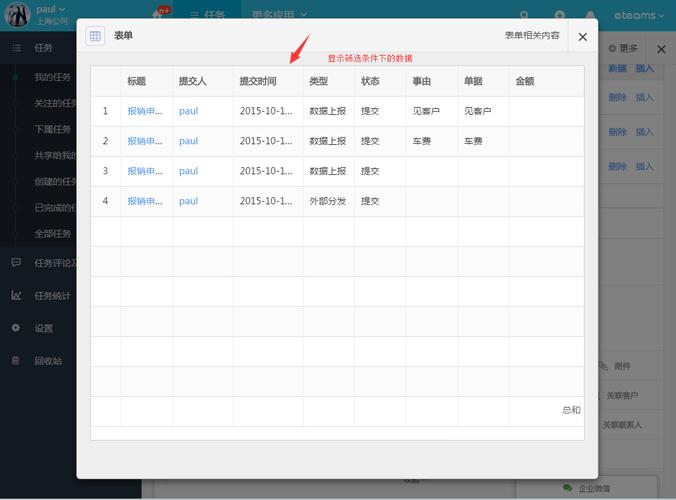Viewport: 676px width, 500px height.
Task: Click the user avatar in top-left corner
Action: 17,15
